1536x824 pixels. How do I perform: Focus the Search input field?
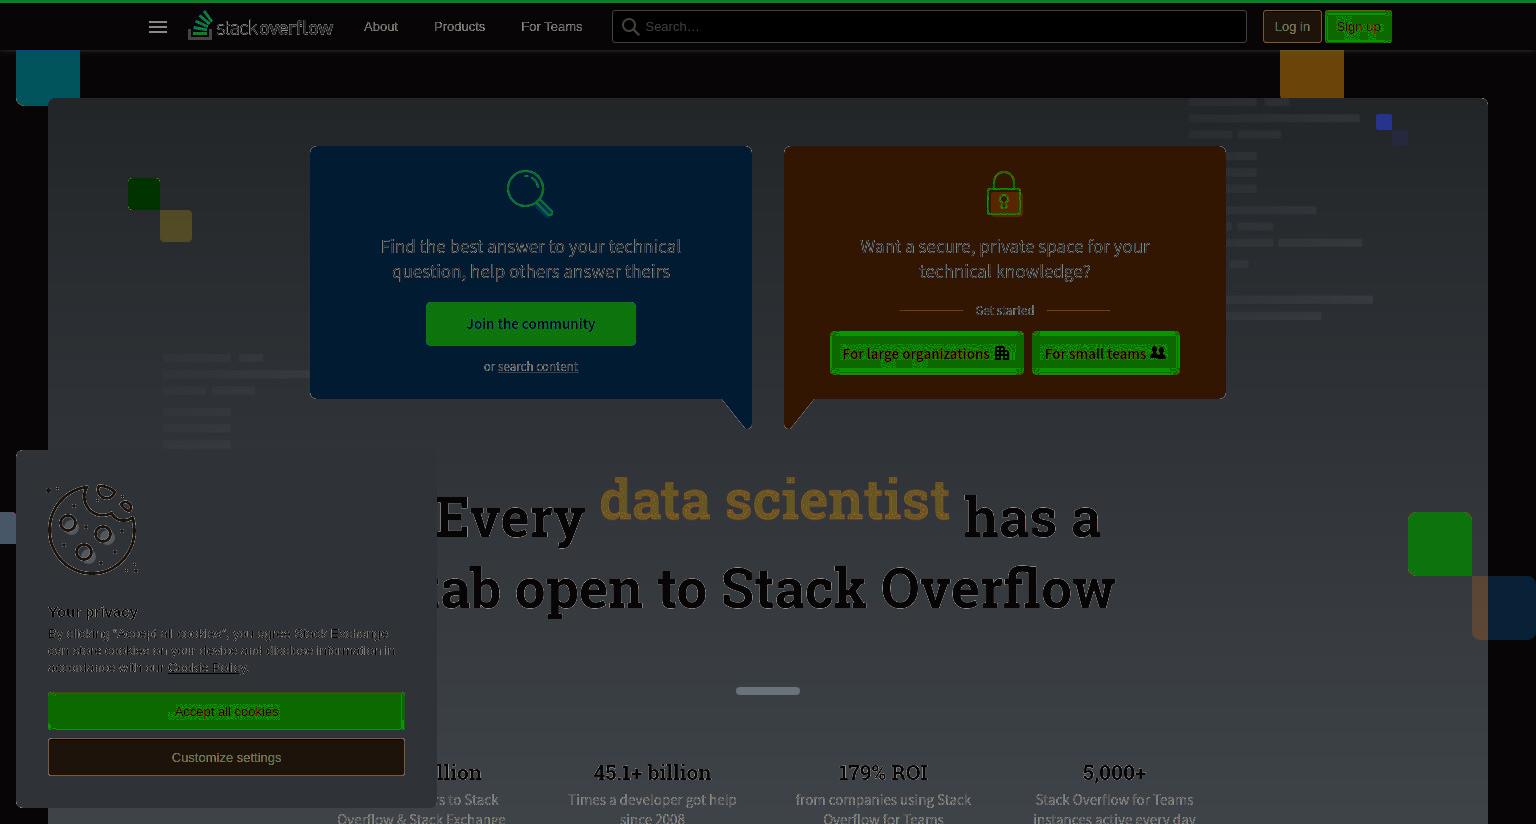pyautogui.click(x=929, y=27)
